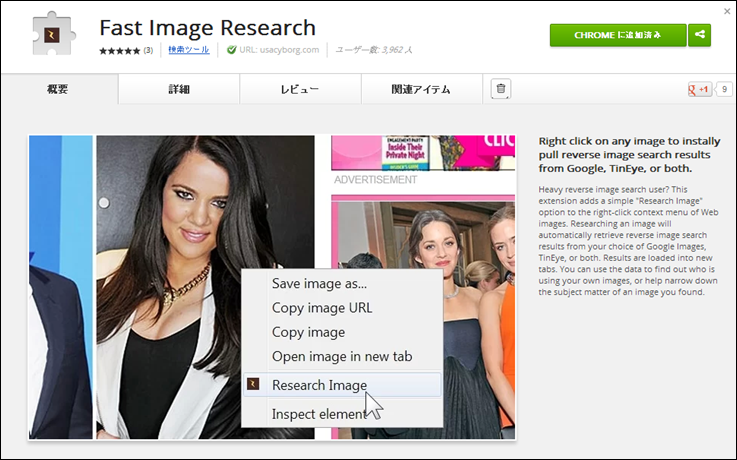Click the Google +1 button
Image resolution: width=737 pixels, height=460 pixels.
tap(699, 89)
